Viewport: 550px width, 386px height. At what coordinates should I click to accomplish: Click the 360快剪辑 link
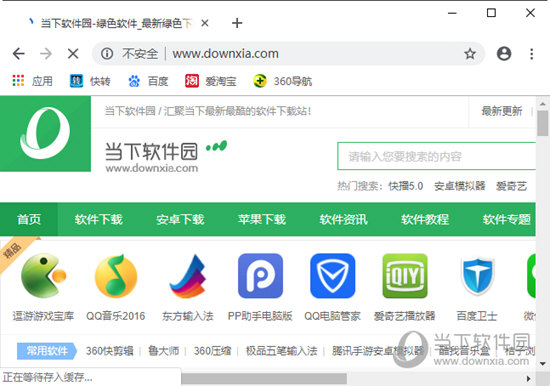click(x=110, y=351)
